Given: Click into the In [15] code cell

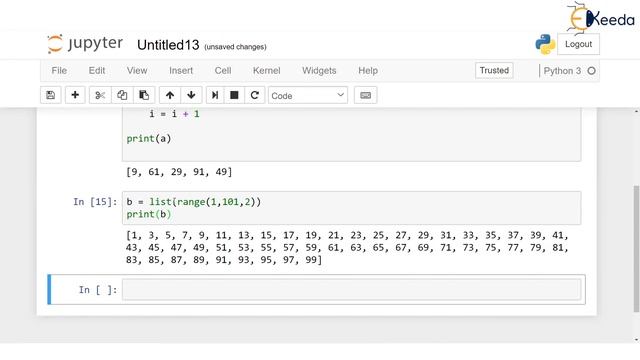Looking at the screenshot, I should [351, 208].
